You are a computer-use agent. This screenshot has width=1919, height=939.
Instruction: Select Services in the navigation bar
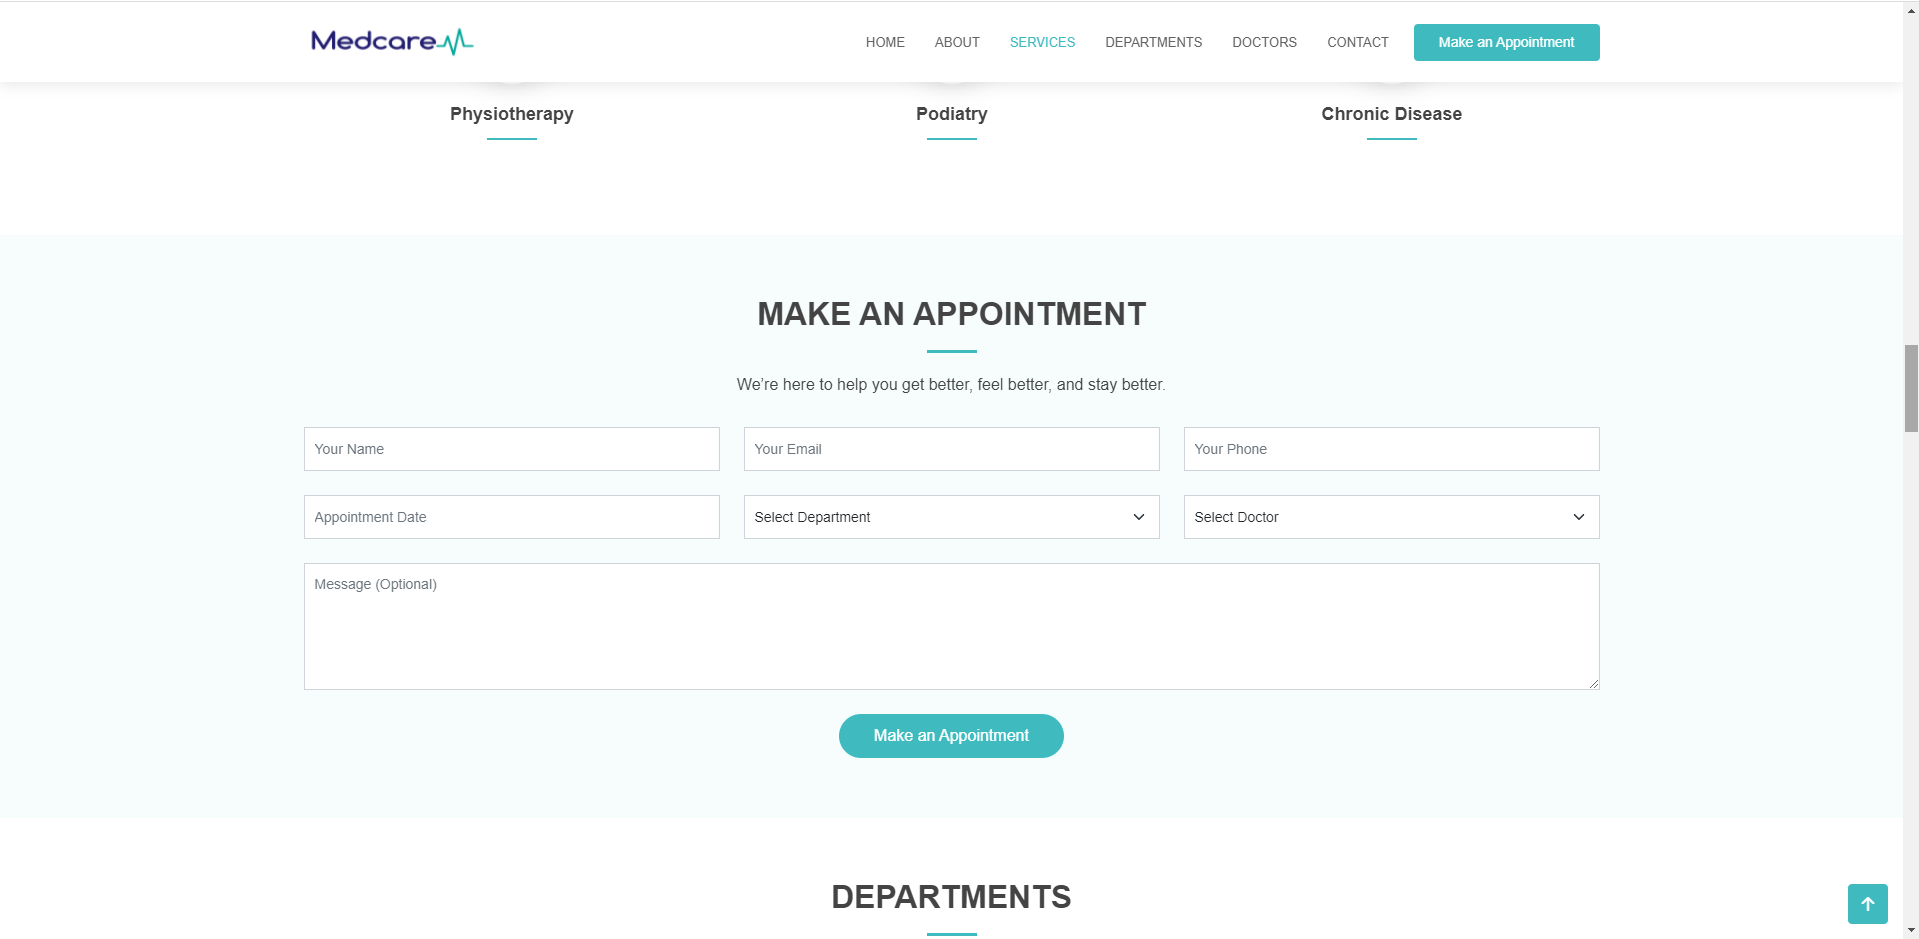click(x=1041, y=42)
